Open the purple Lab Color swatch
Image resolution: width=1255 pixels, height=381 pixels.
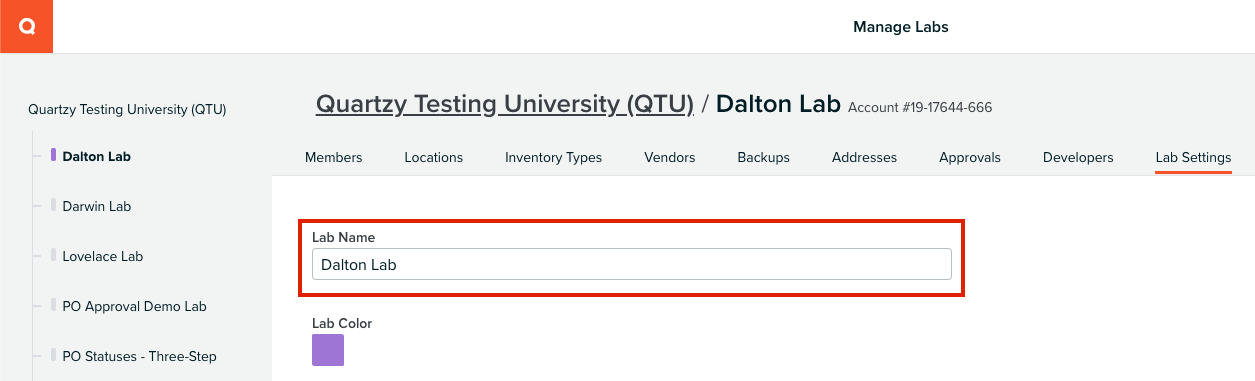[328, 350]
